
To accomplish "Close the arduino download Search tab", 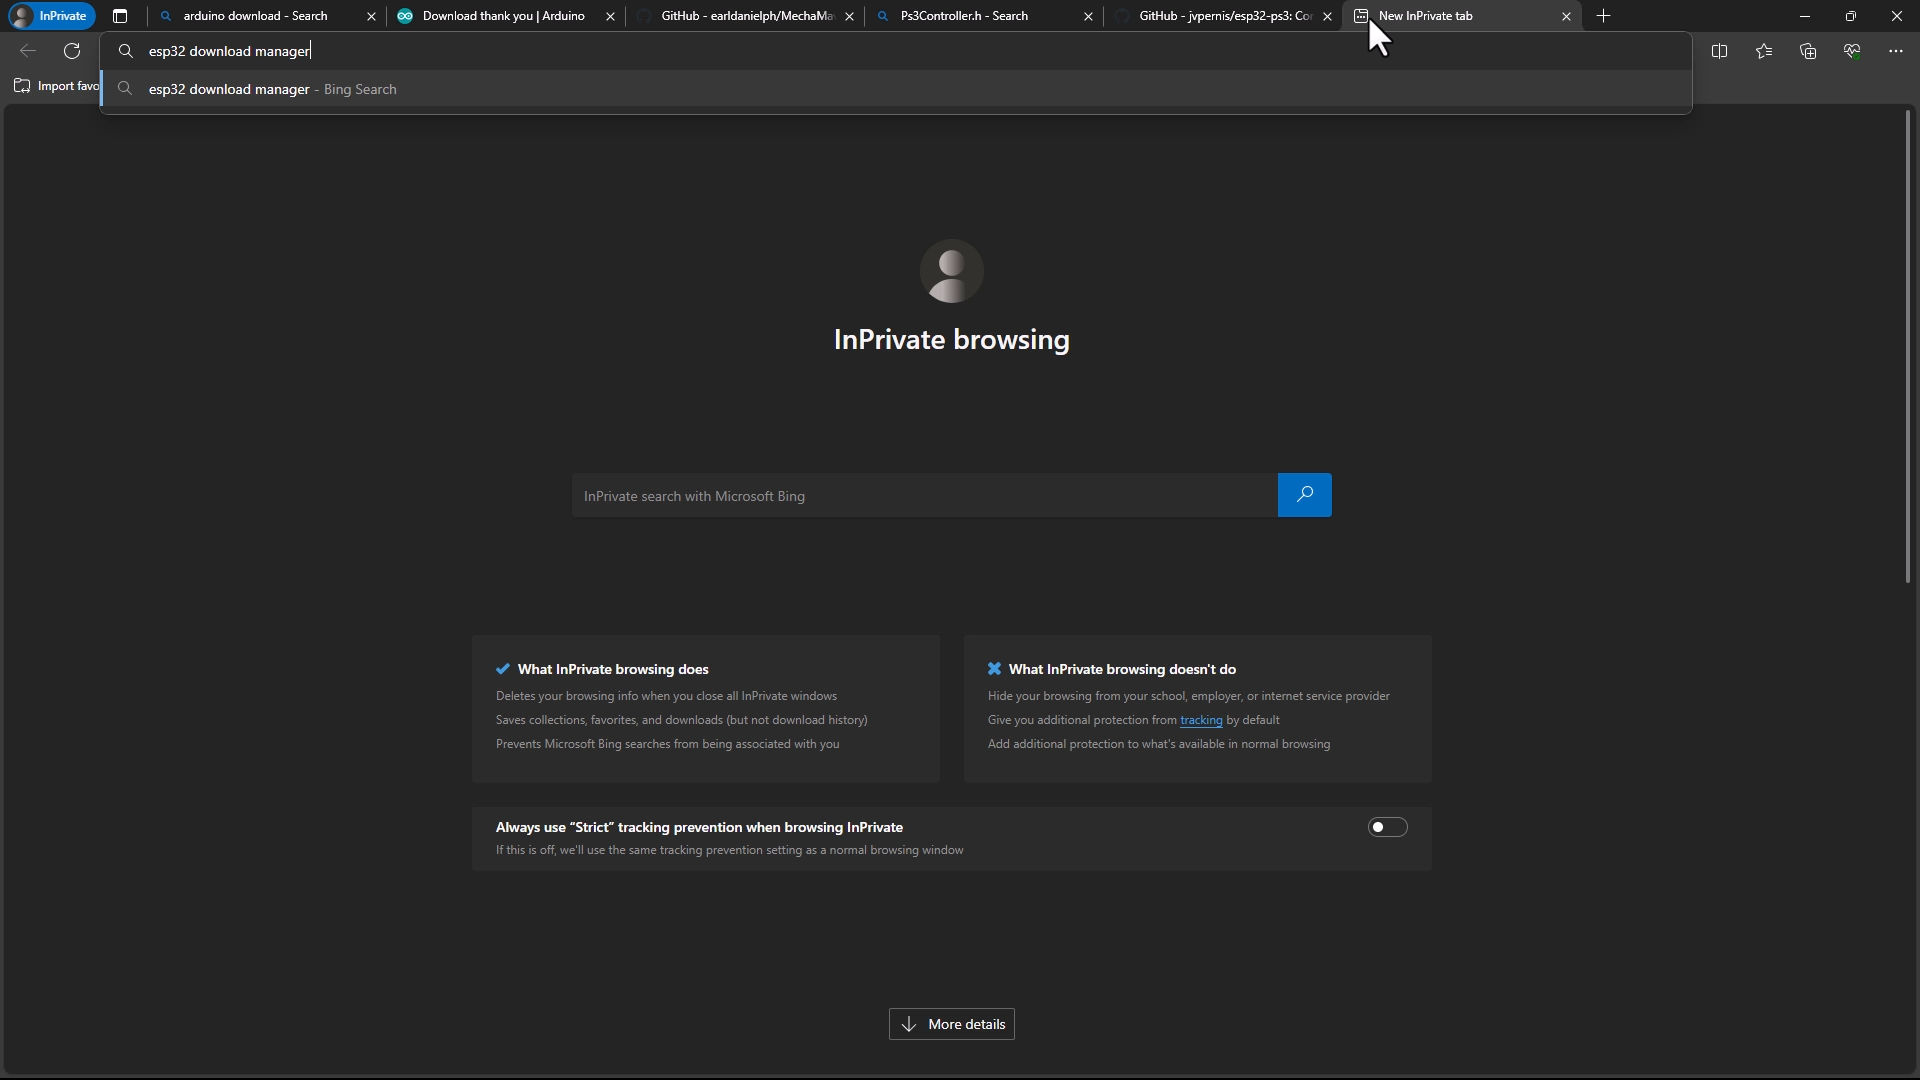I will (x=371, y=16).
